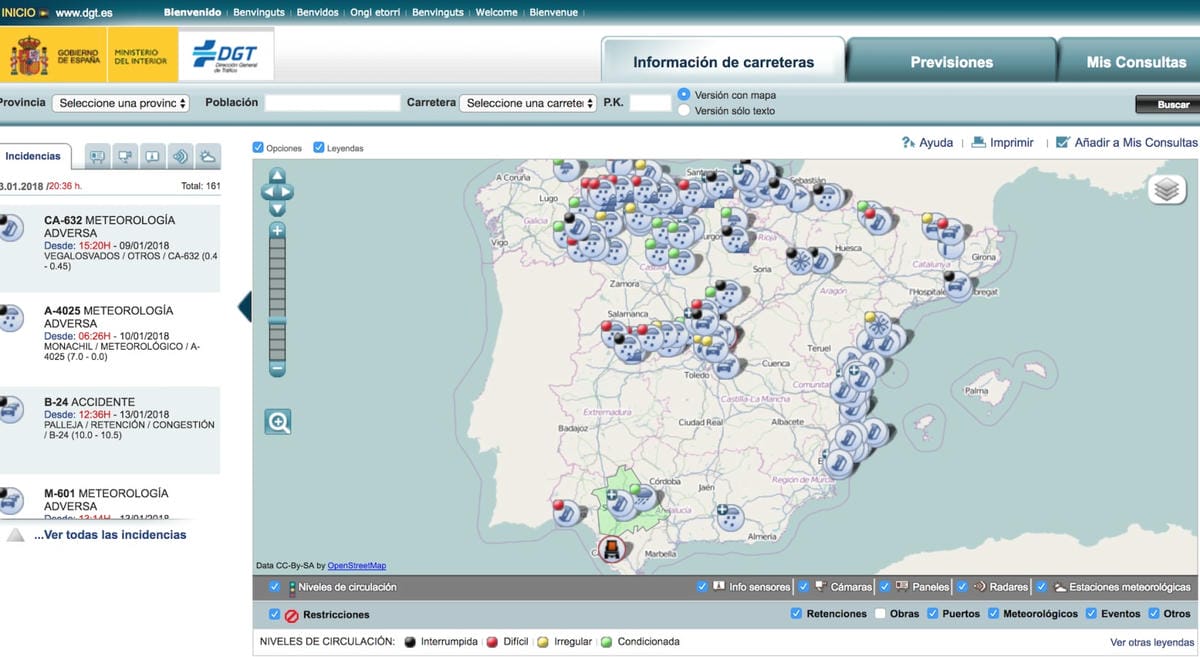Image resolution: width=1200 pixels, height=657 pixels.
Task: Open the radars tab icon in sidebar
Action: pos(180,156)
